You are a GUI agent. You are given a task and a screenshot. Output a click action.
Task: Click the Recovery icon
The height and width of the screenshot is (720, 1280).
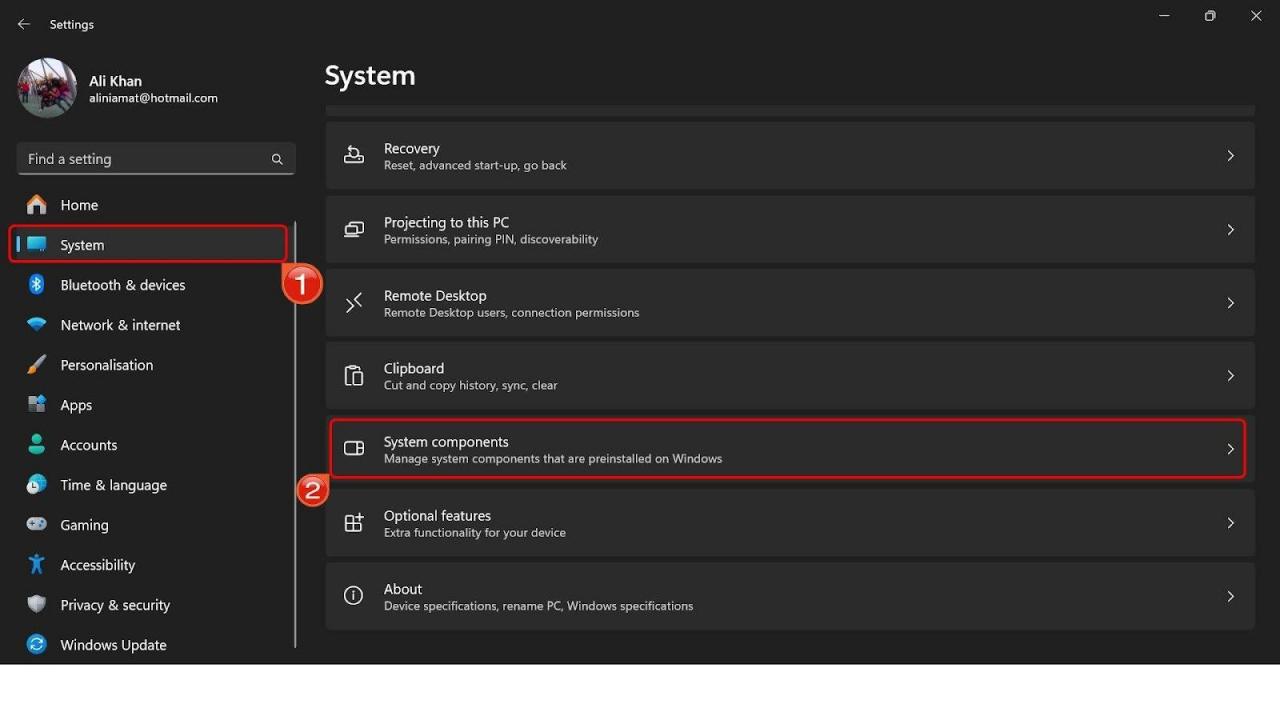(x=354, y=156)
